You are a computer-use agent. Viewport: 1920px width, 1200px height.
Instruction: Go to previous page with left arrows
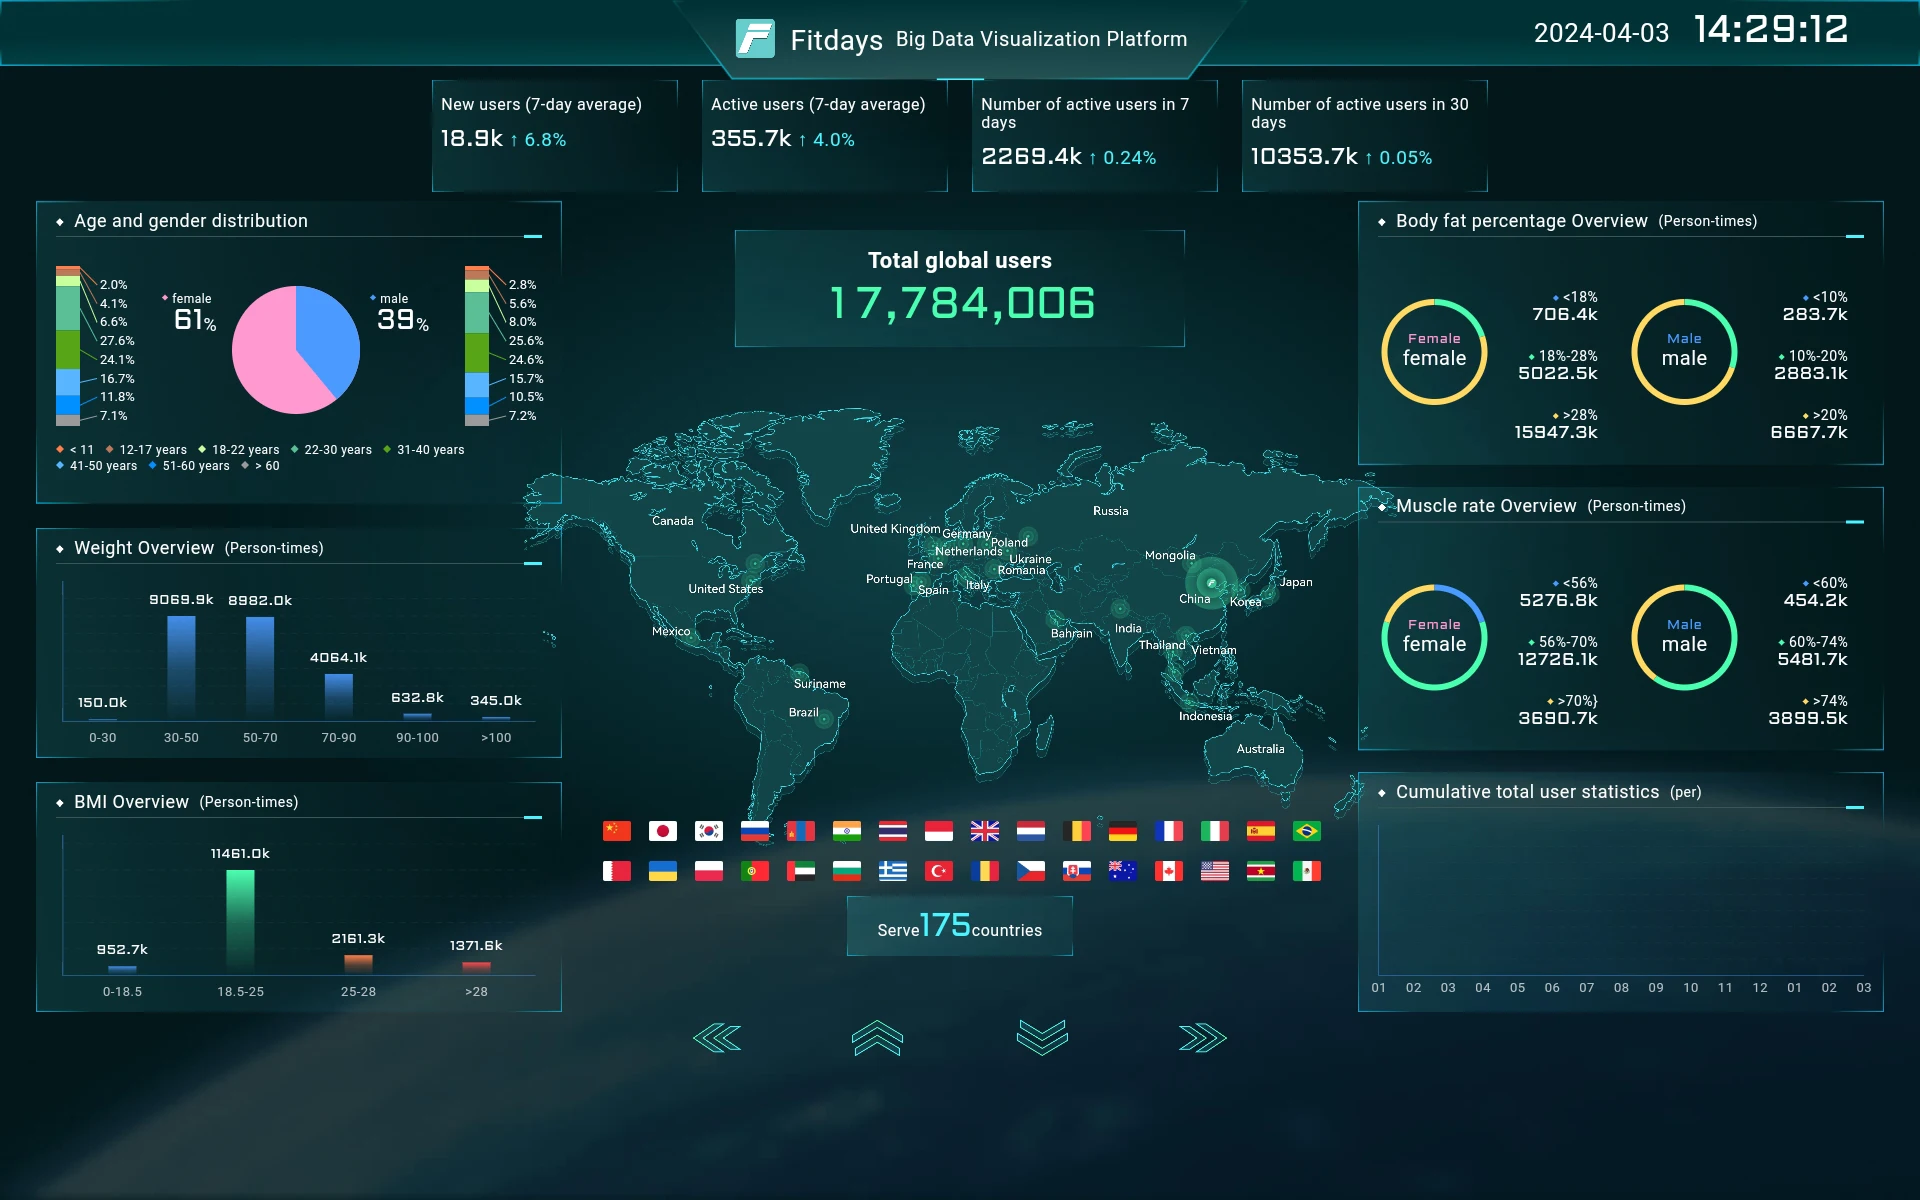point(717,1038)
